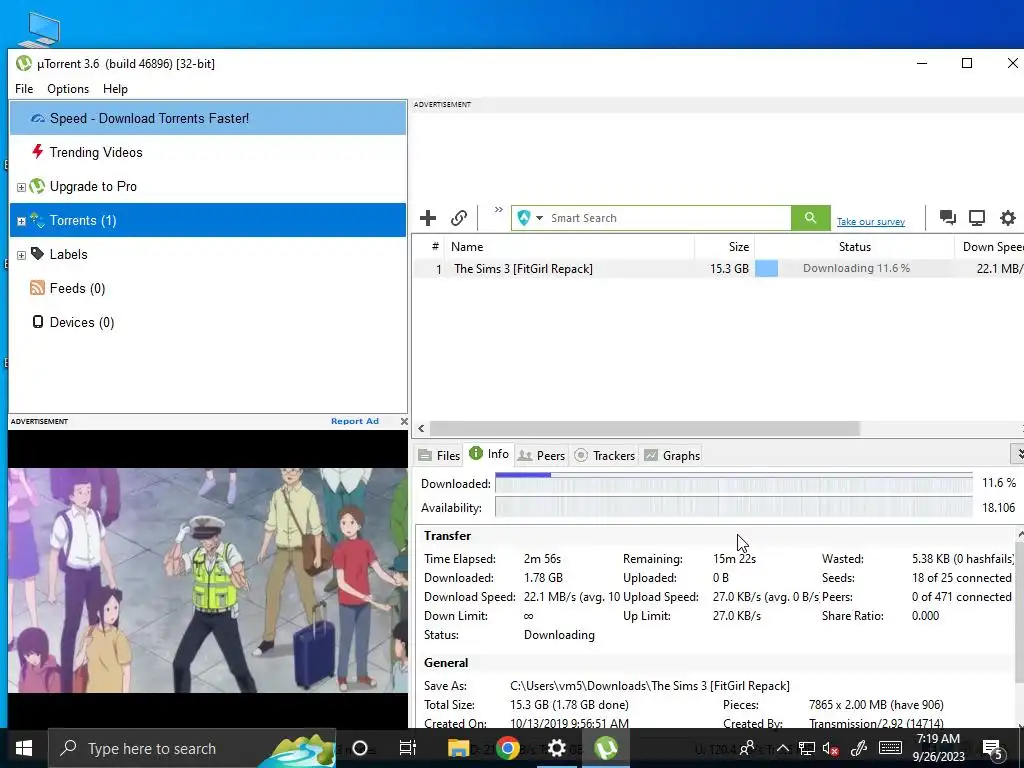Screen dimensions: 1024x768
Task: Show hidden tray icons chevron
Action: click(x=782, y=748)
